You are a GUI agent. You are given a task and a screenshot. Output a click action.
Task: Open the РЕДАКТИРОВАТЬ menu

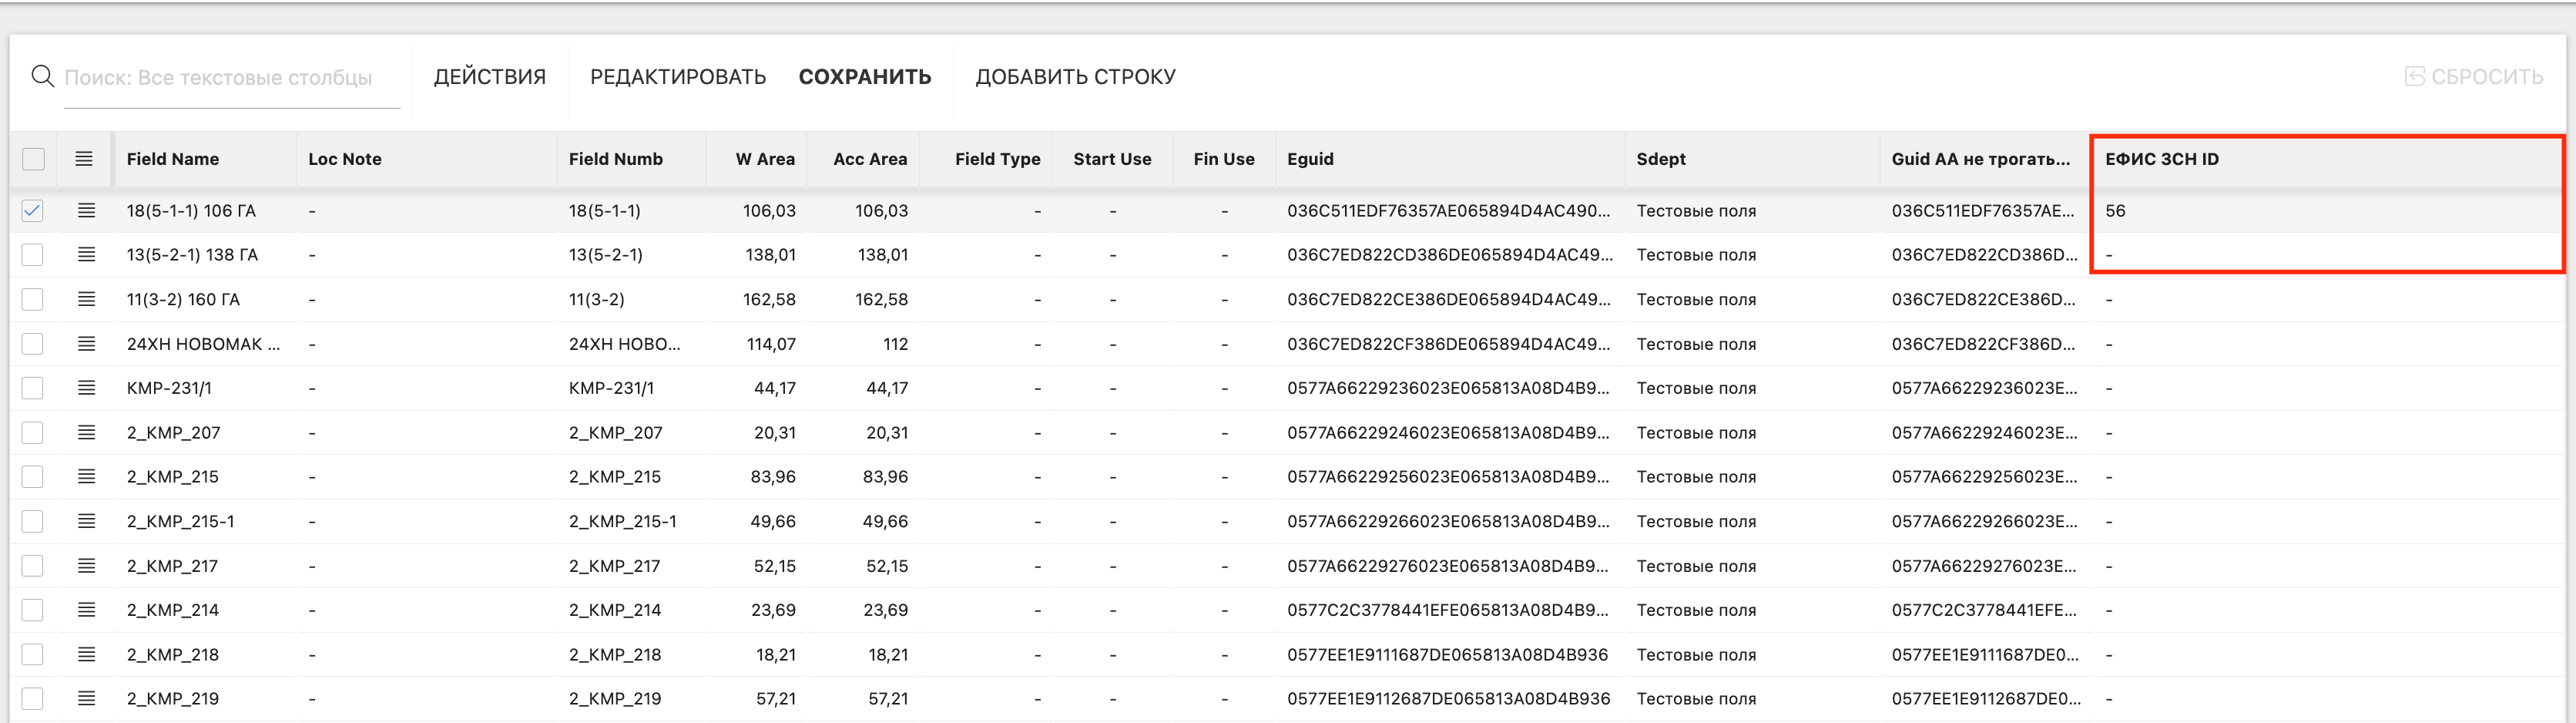677,77
